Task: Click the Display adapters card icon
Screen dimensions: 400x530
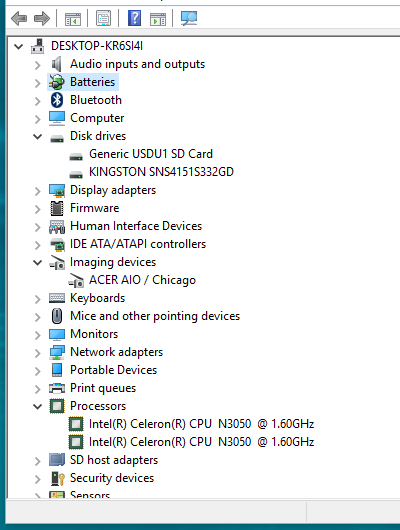Action: 57,190
